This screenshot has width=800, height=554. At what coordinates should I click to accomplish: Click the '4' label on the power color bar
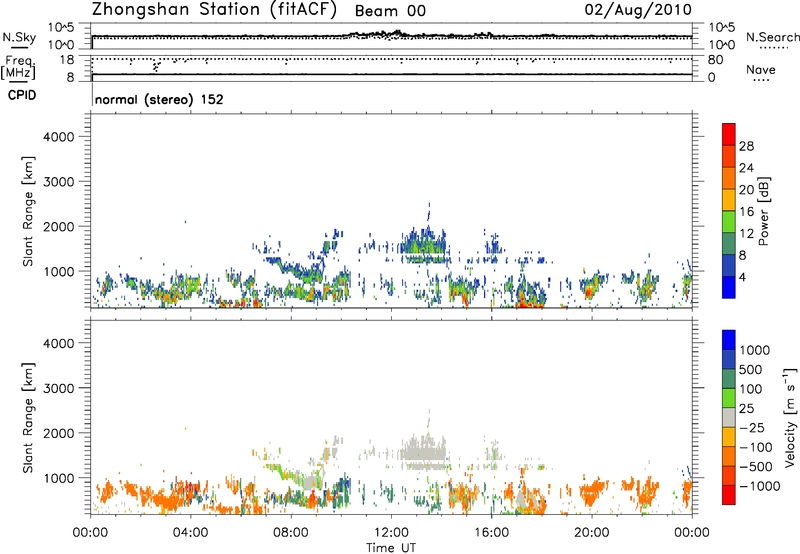(x=743, y=277)
